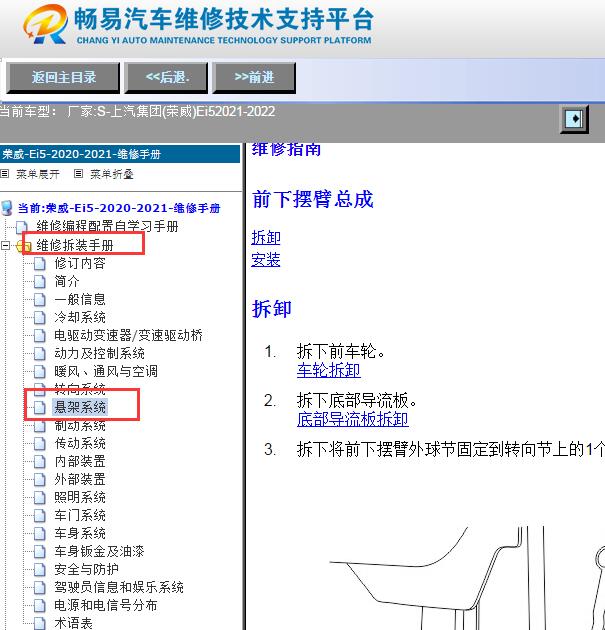Viewport: 605px width, 630px height.
Task: Click the 荣威-Ei5-2020-2021-维修手册 panel header
Action: coord(120,154)
